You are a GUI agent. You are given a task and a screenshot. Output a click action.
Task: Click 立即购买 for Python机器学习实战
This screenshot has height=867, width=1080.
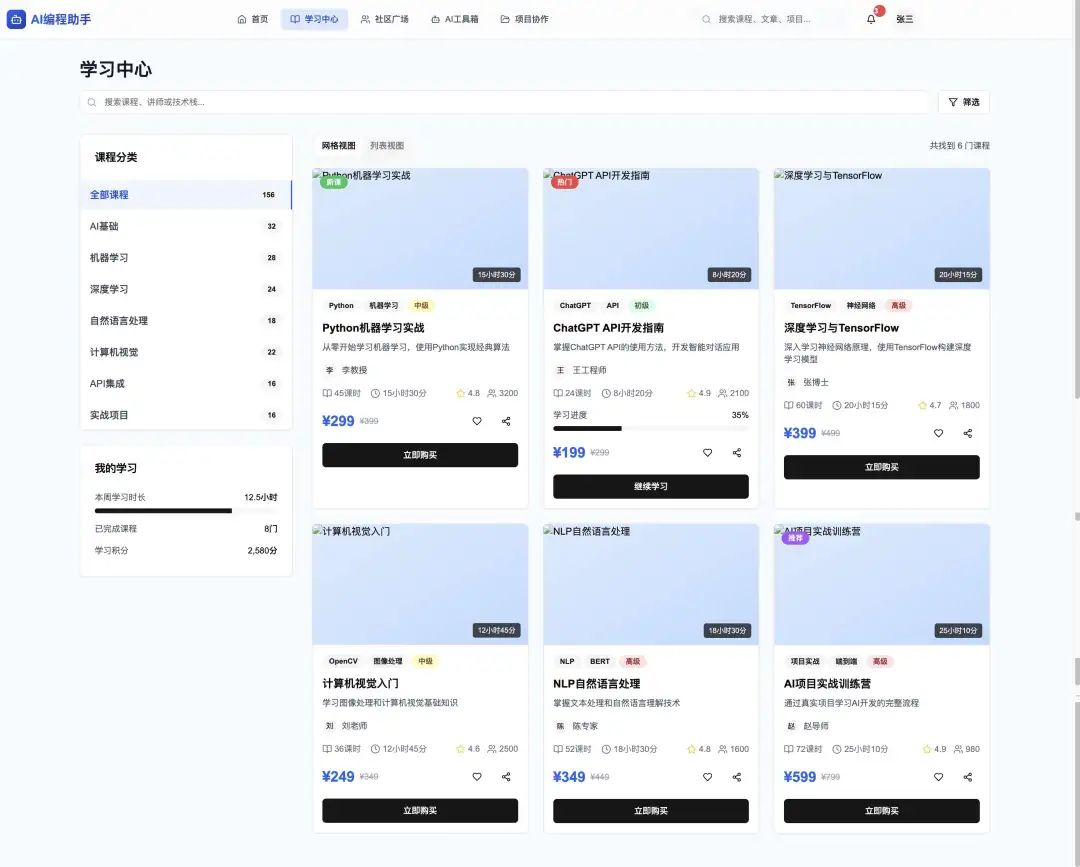tap(420, 455)
